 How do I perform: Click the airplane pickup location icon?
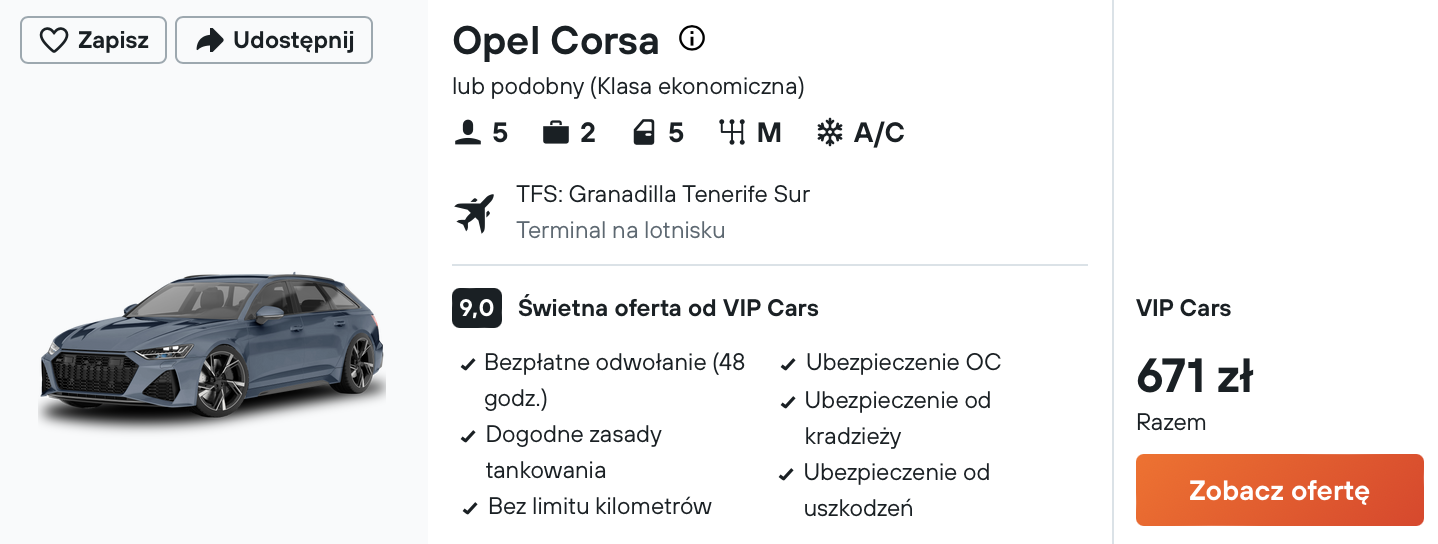tap(475, 213)
